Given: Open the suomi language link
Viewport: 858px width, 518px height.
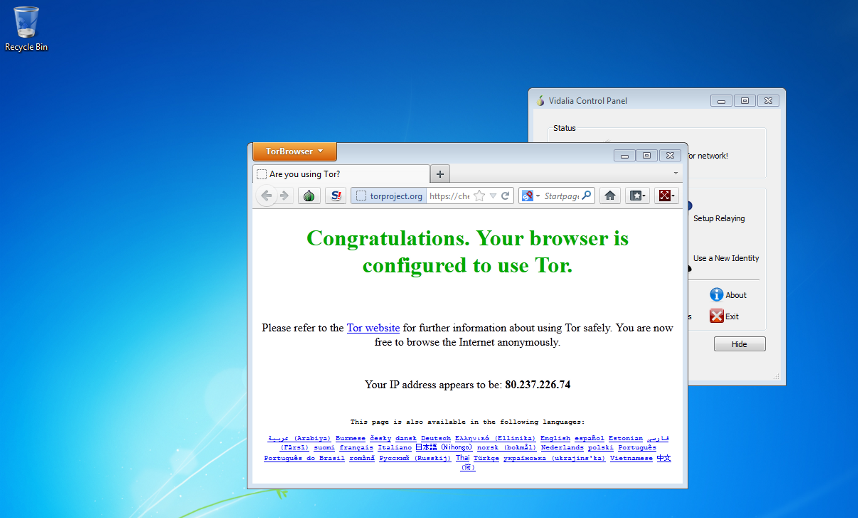Looking at the screenshot, I should point(324,447).
